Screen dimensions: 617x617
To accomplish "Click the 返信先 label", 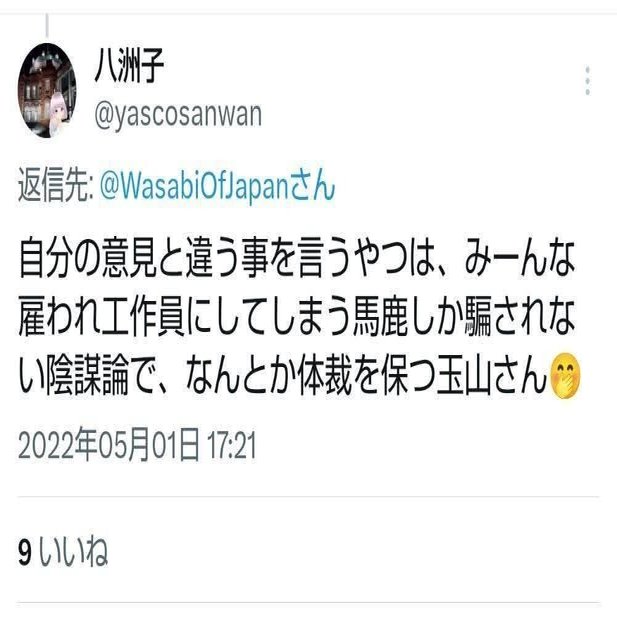I will click(55, 185).
